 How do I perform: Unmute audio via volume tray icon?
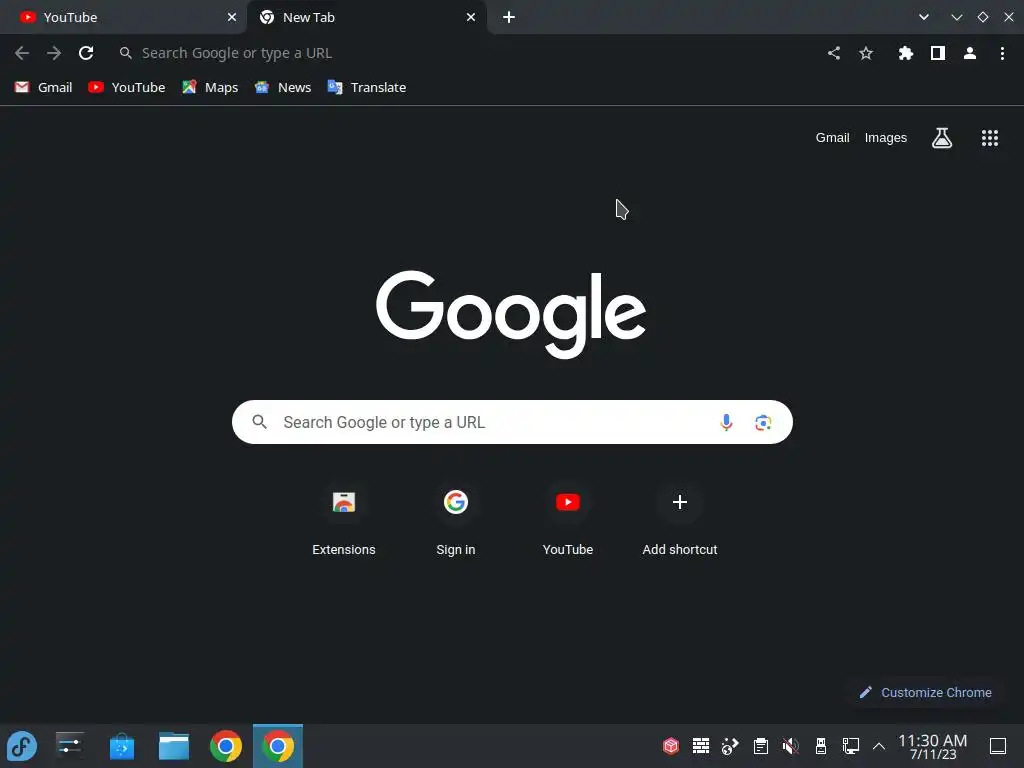coord(791,746)
